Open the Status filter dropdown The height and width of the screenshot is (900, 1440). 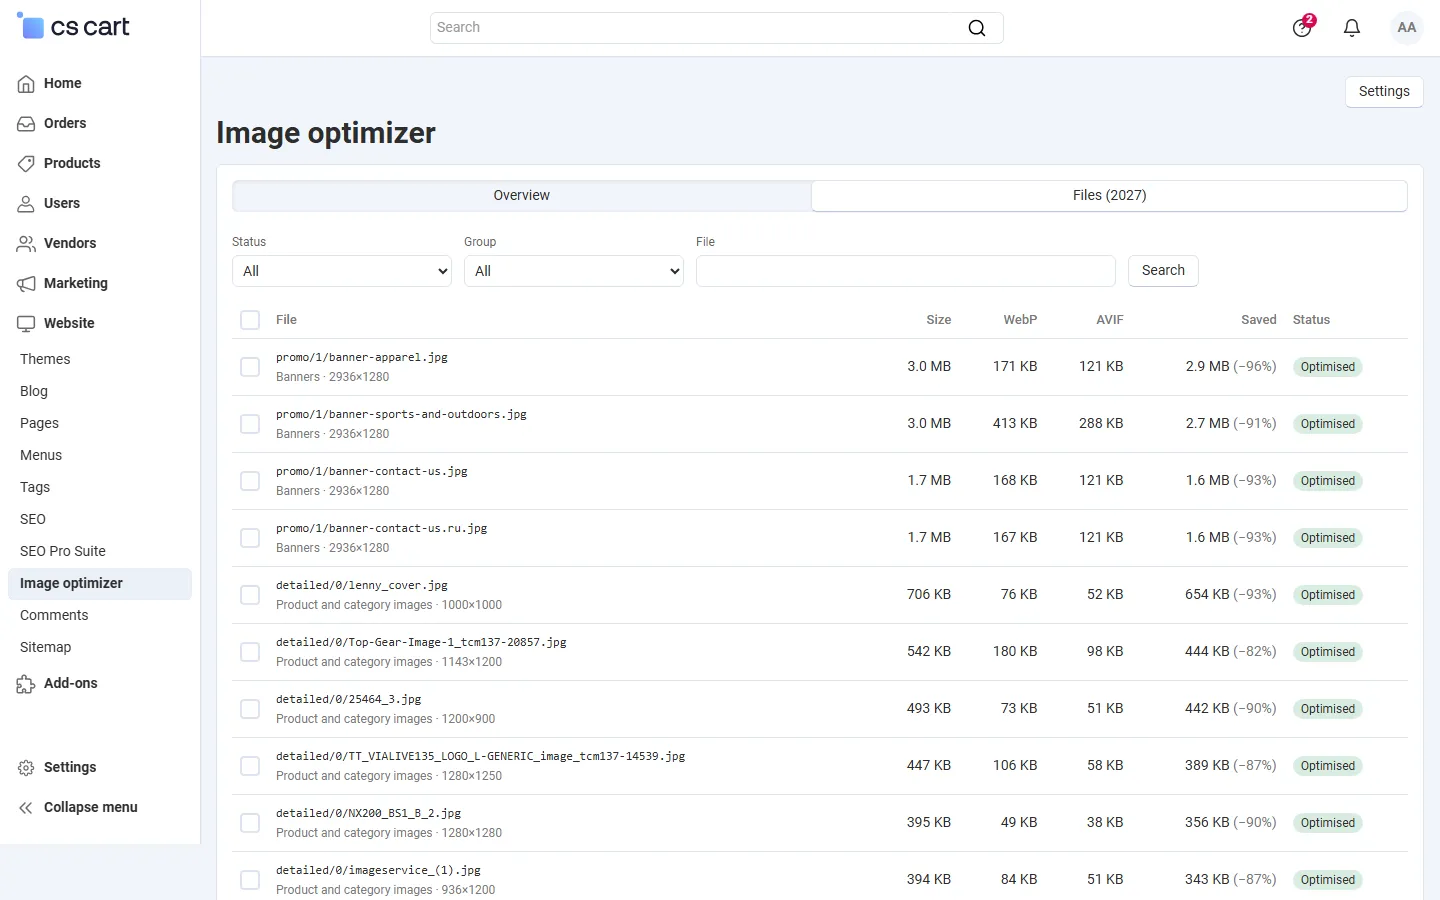(342, 271)
